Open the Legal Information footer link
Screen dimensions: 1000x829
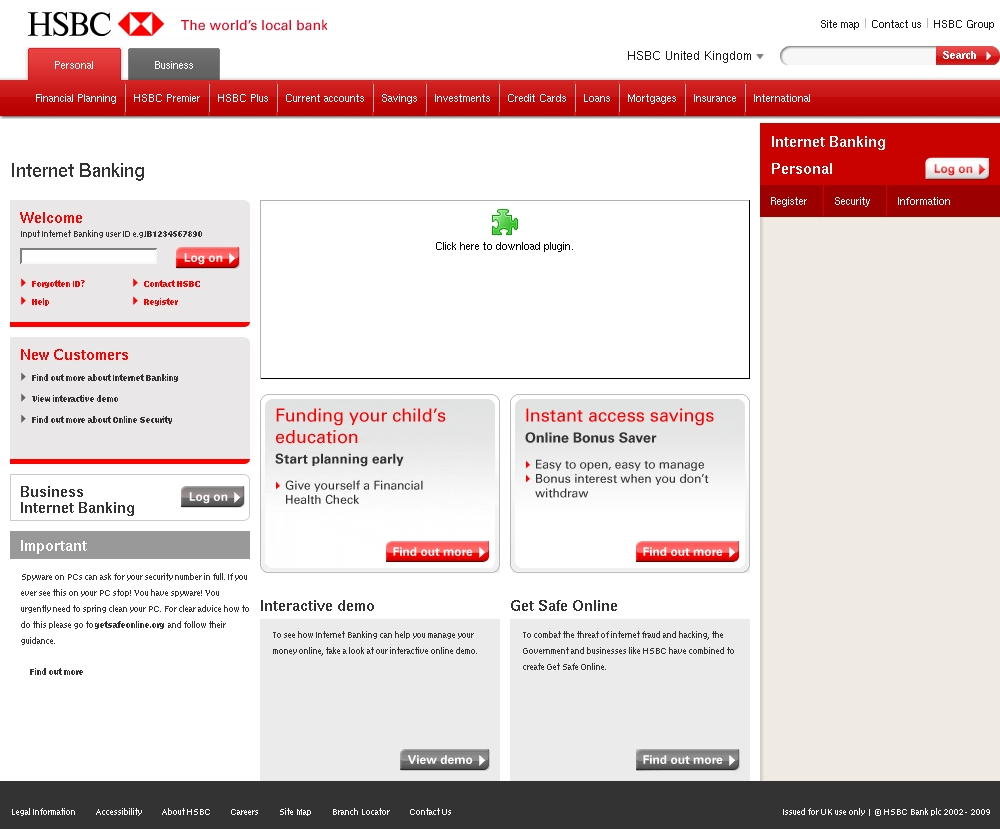pyautogui.click(x=43, y=812)
